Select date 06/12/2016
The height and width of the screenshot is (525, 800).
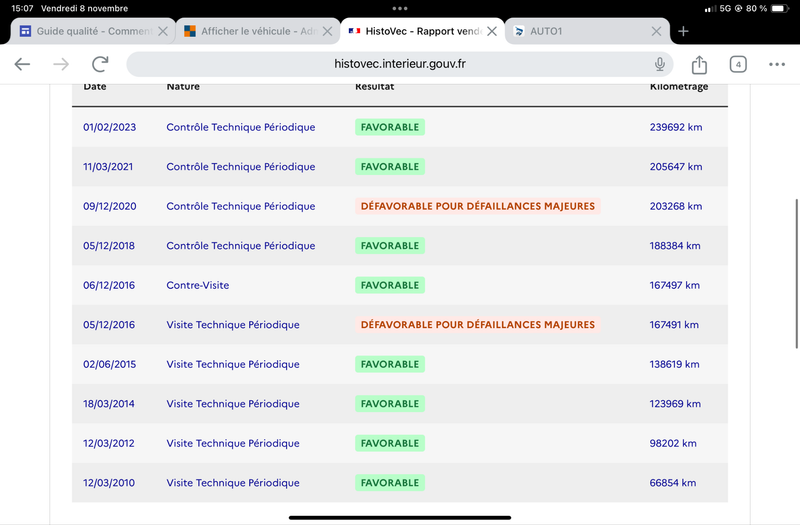coord(109,285)
